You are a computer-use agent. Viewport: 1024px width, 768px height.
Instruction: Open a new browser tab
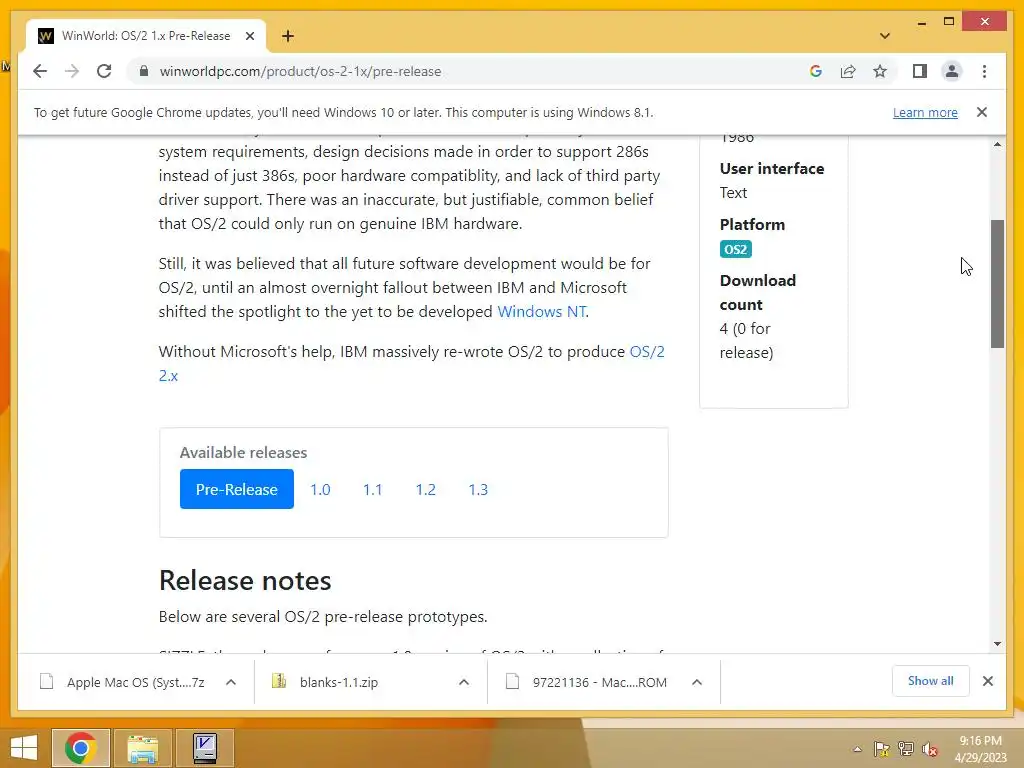tap(287, 36)
